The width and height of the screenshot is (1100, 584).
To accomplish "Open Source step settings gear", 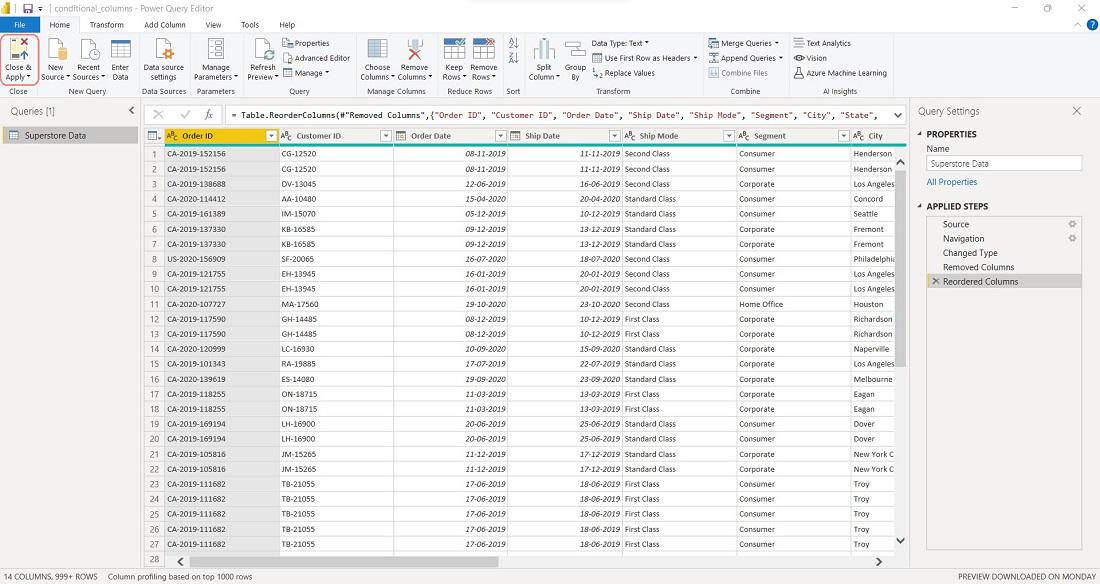I will 1072,224.
